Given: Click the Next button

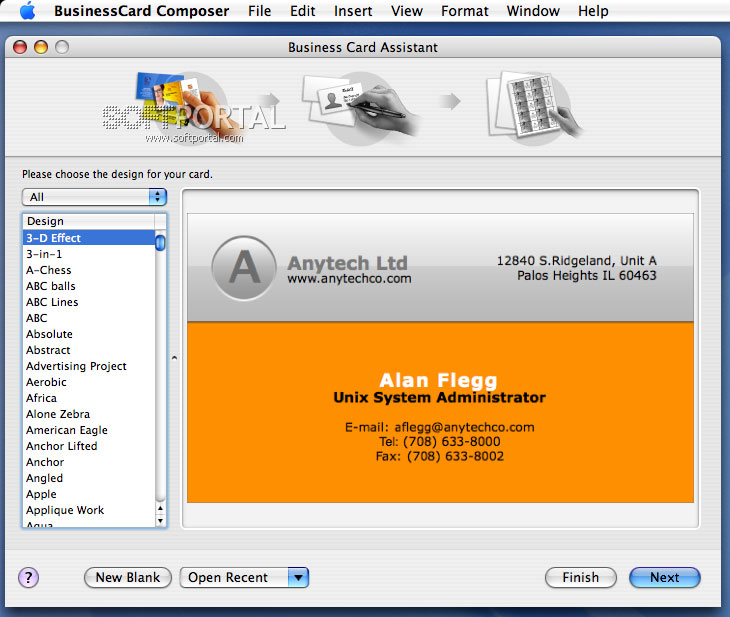Looking at the screenshot, I should pyautogui.click(x=664, y=577).
